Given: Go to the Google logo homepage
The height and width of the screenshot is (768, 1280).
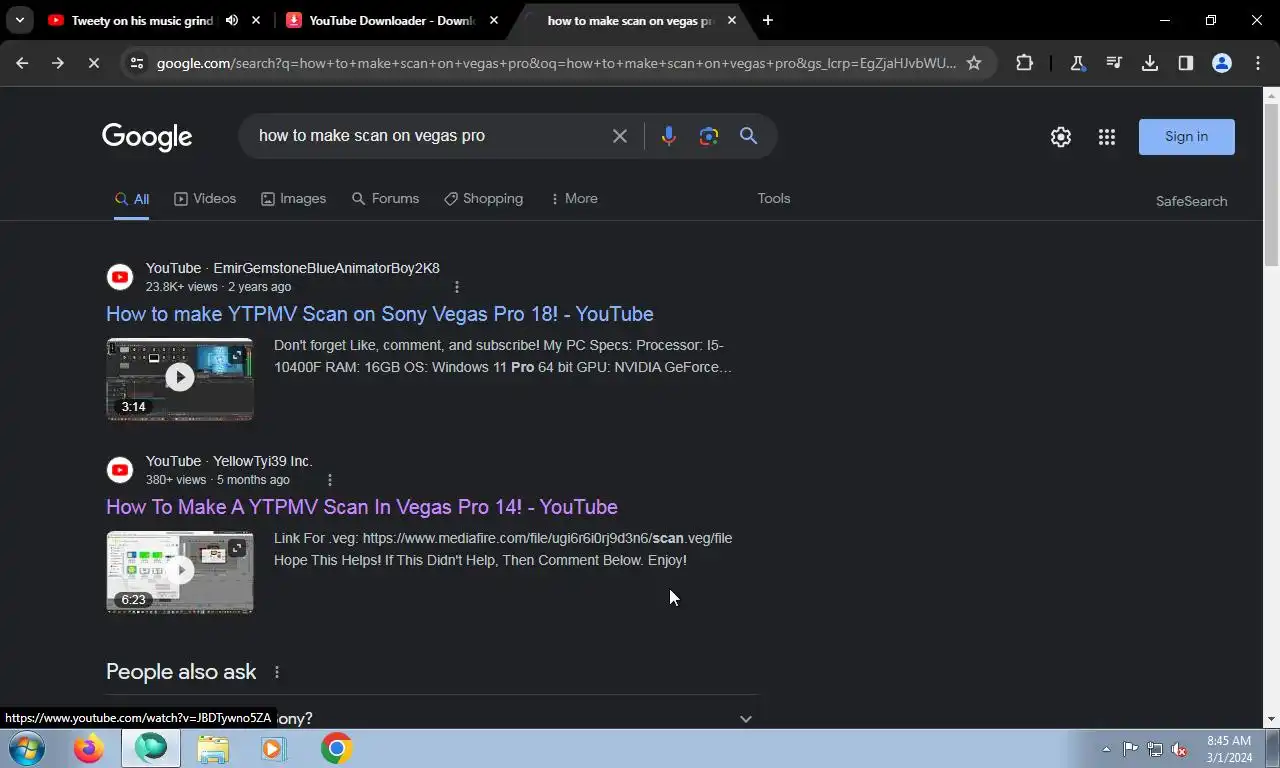Looking at the screenshot, I should (x=147, y=137).
